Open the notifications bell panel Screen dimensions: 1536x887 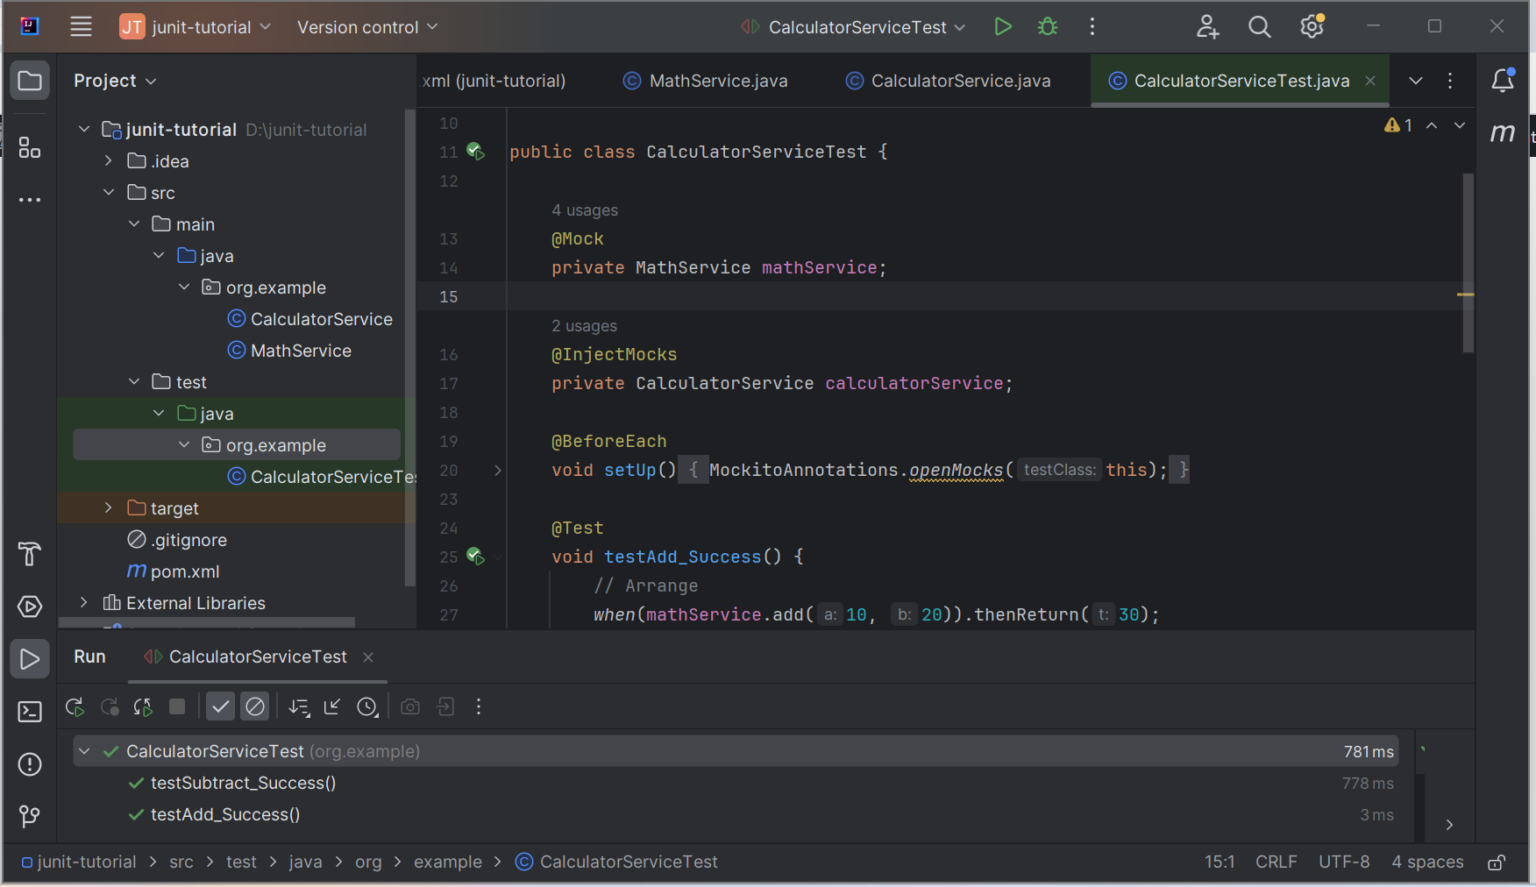click(x=1502, y=81)
